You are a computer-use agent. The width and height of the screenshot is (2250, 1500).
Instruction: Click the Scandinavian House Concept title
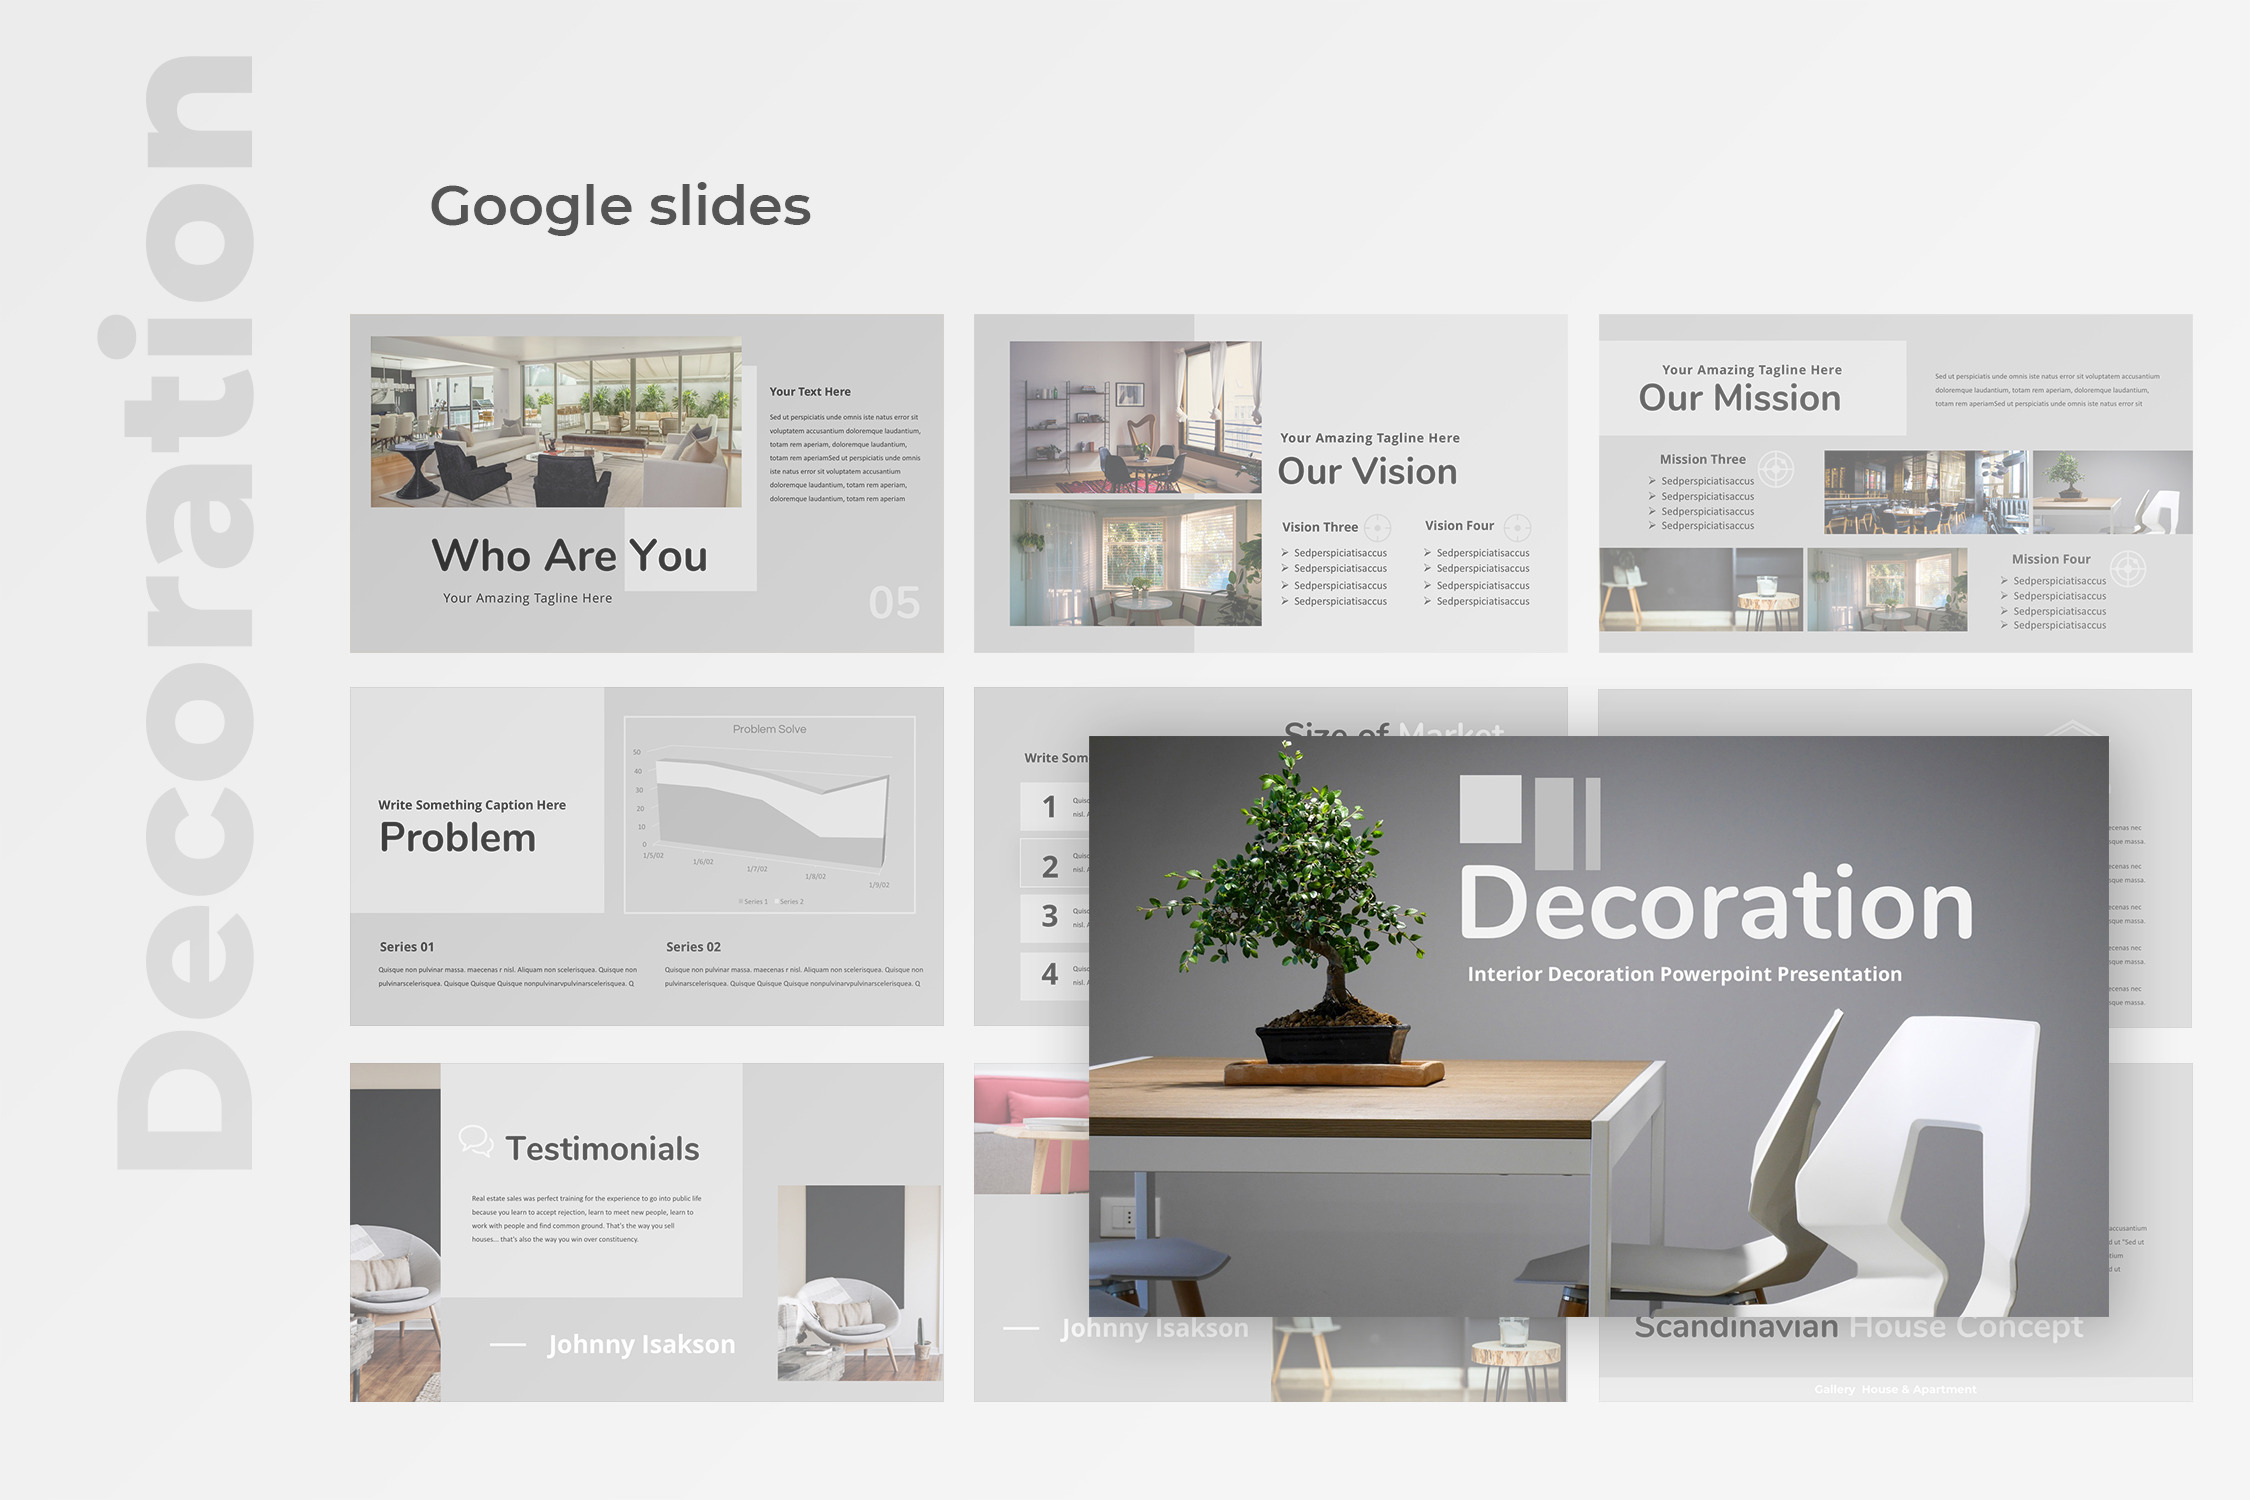point(1858,1328)
